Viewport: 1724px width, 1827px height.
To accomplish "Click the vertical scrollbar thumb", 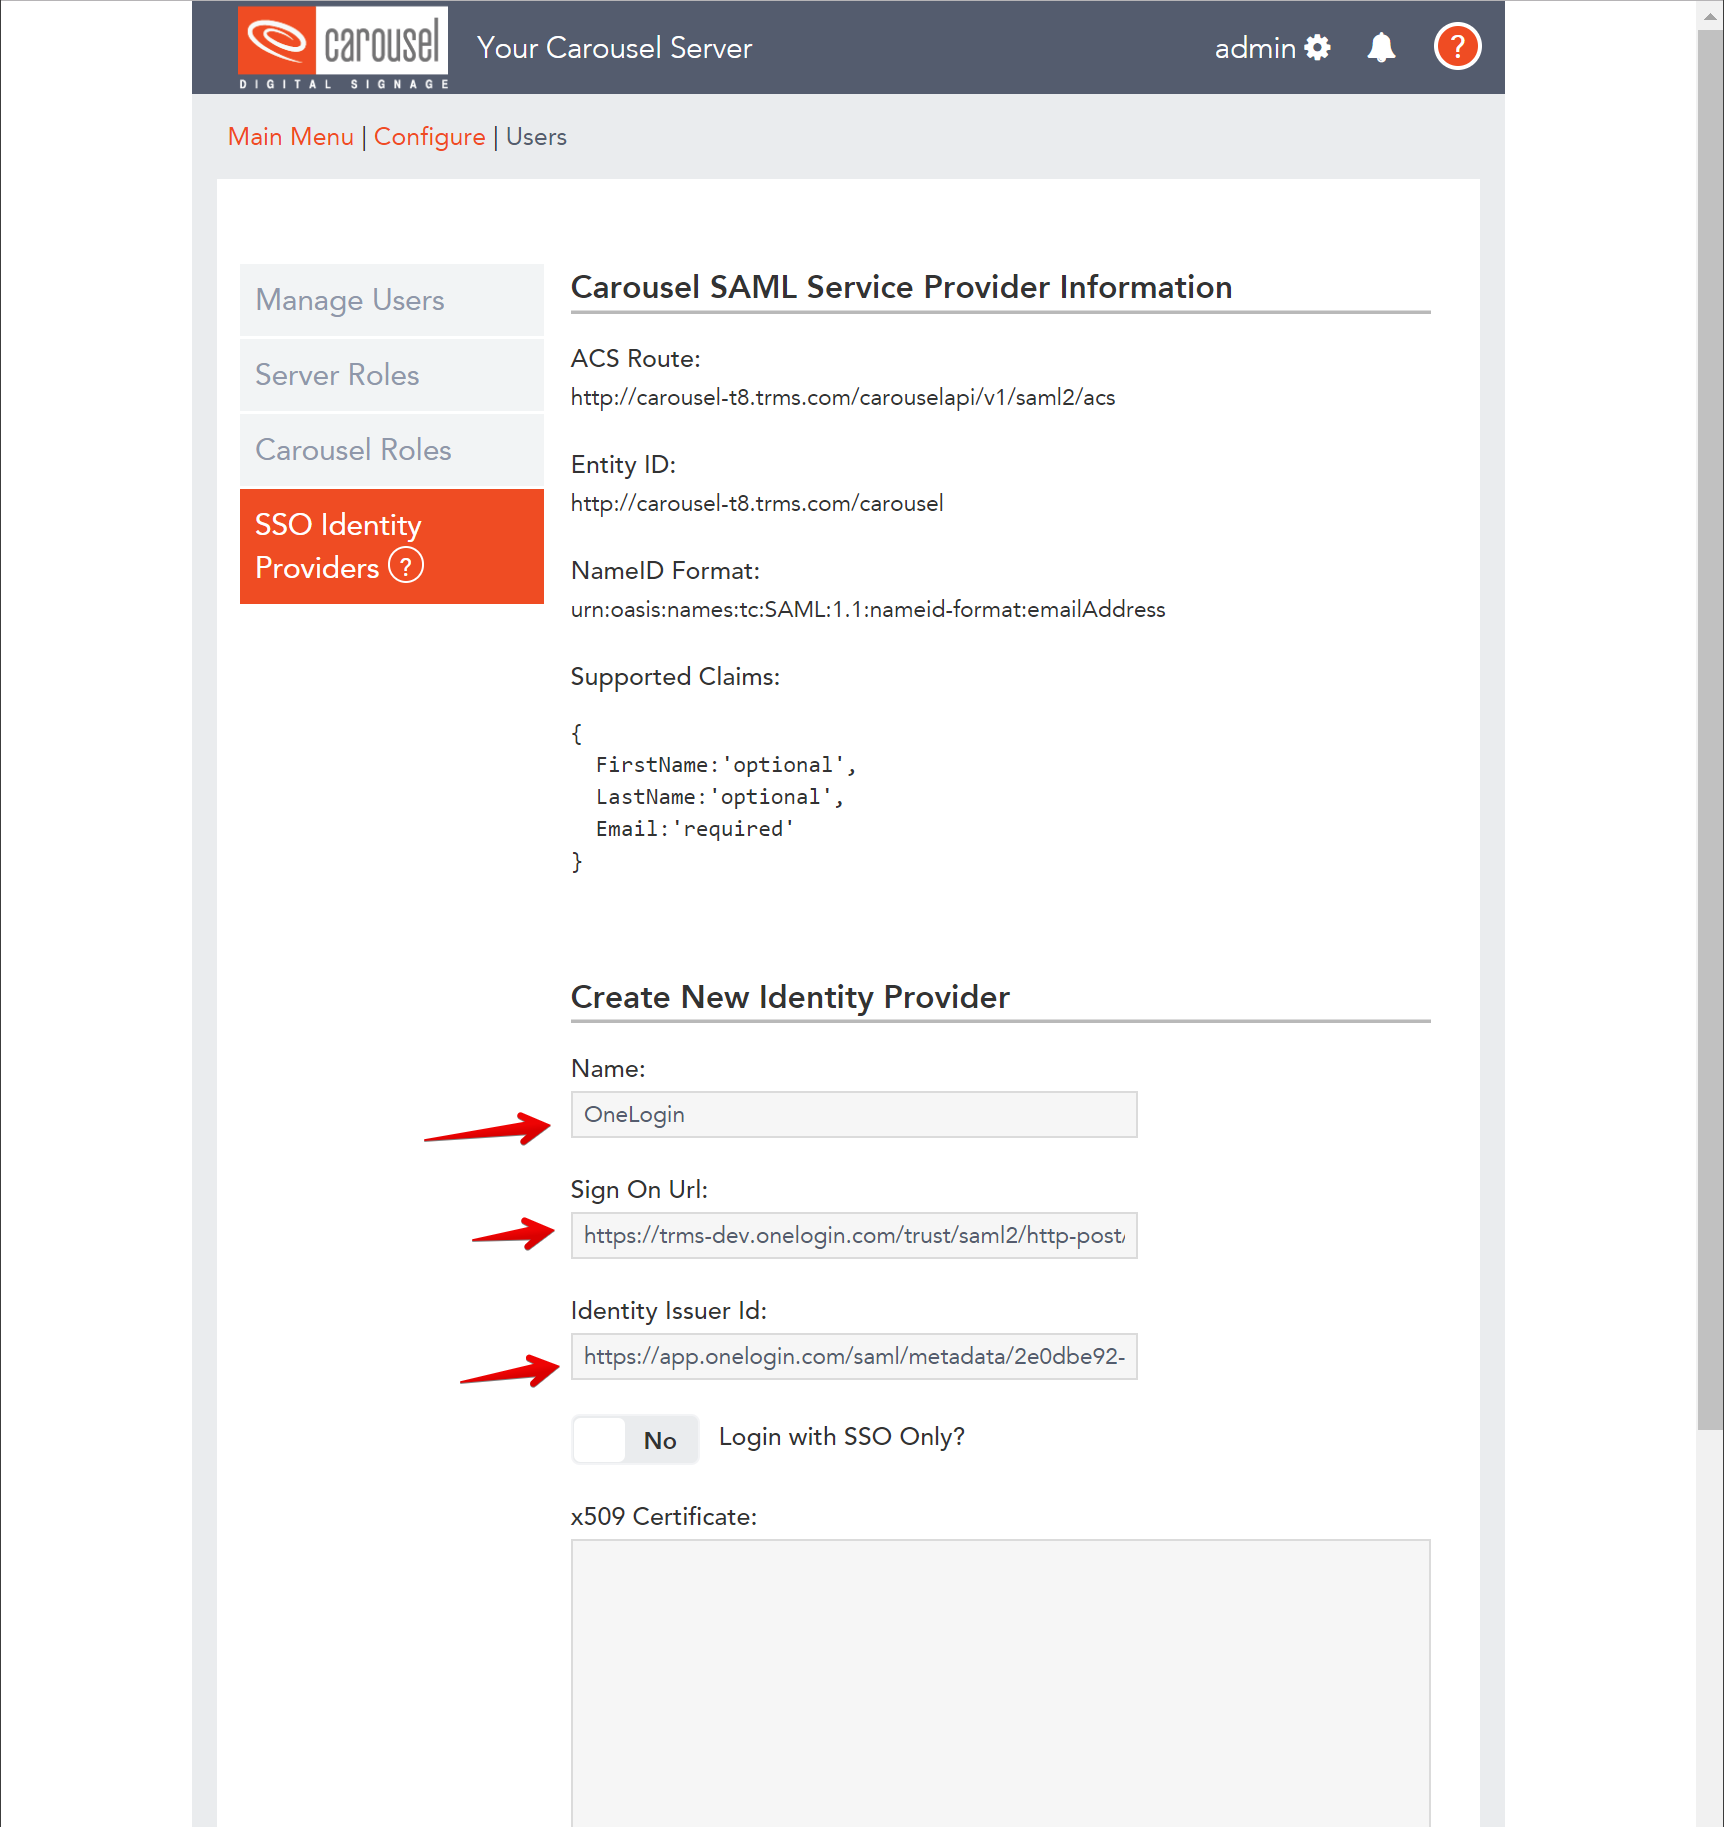I will (x=1710, y=730).
